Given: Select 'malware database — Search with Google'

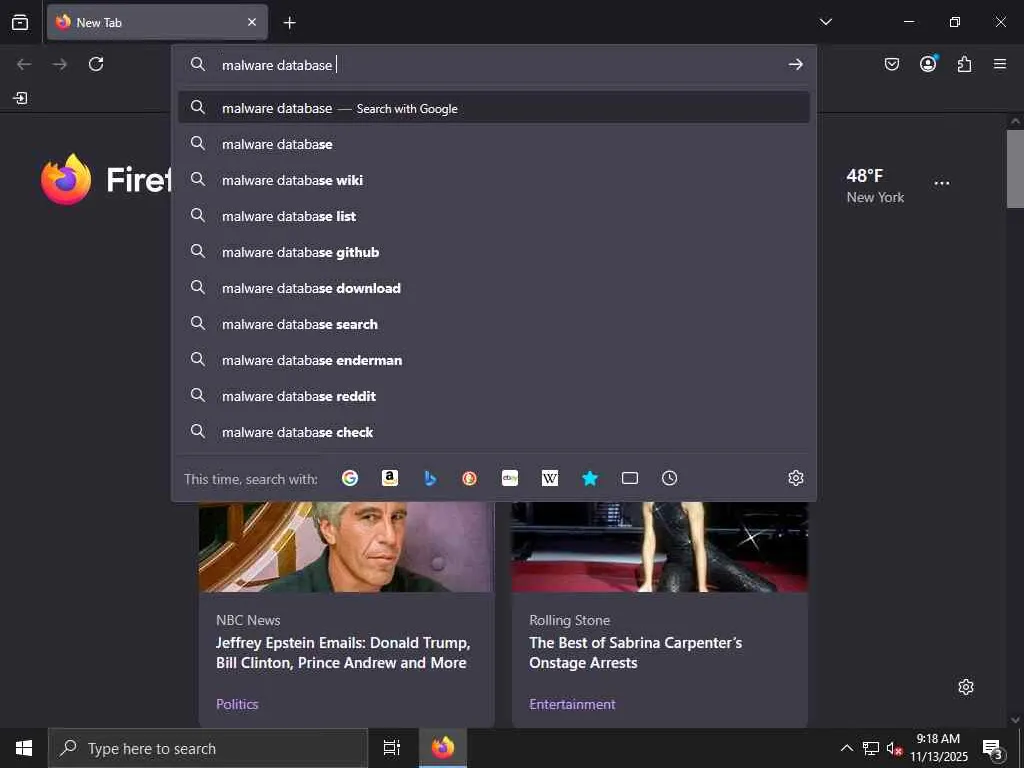Looking at the screenshot, I should pos(494,108).
